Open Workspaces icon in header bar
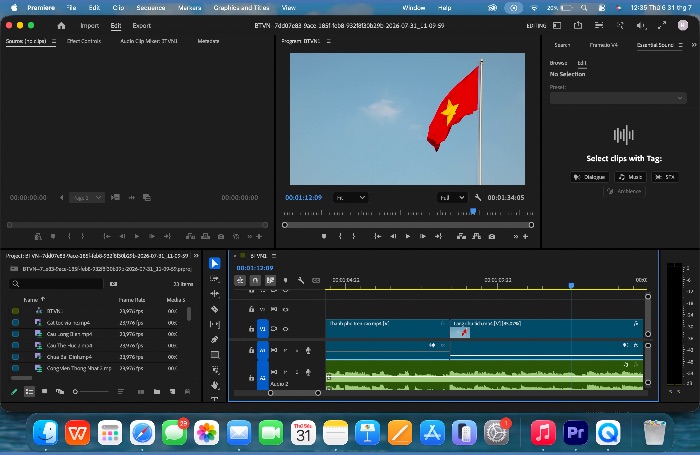Screen dimensions: 700x455 tap(557, 25)
